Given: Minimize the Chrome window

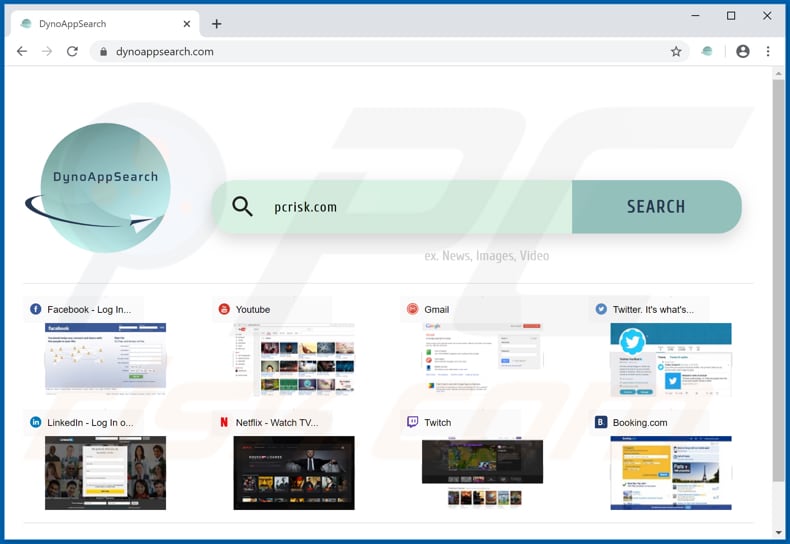Looking at the screenshot, I should click(x=695, y=16).
